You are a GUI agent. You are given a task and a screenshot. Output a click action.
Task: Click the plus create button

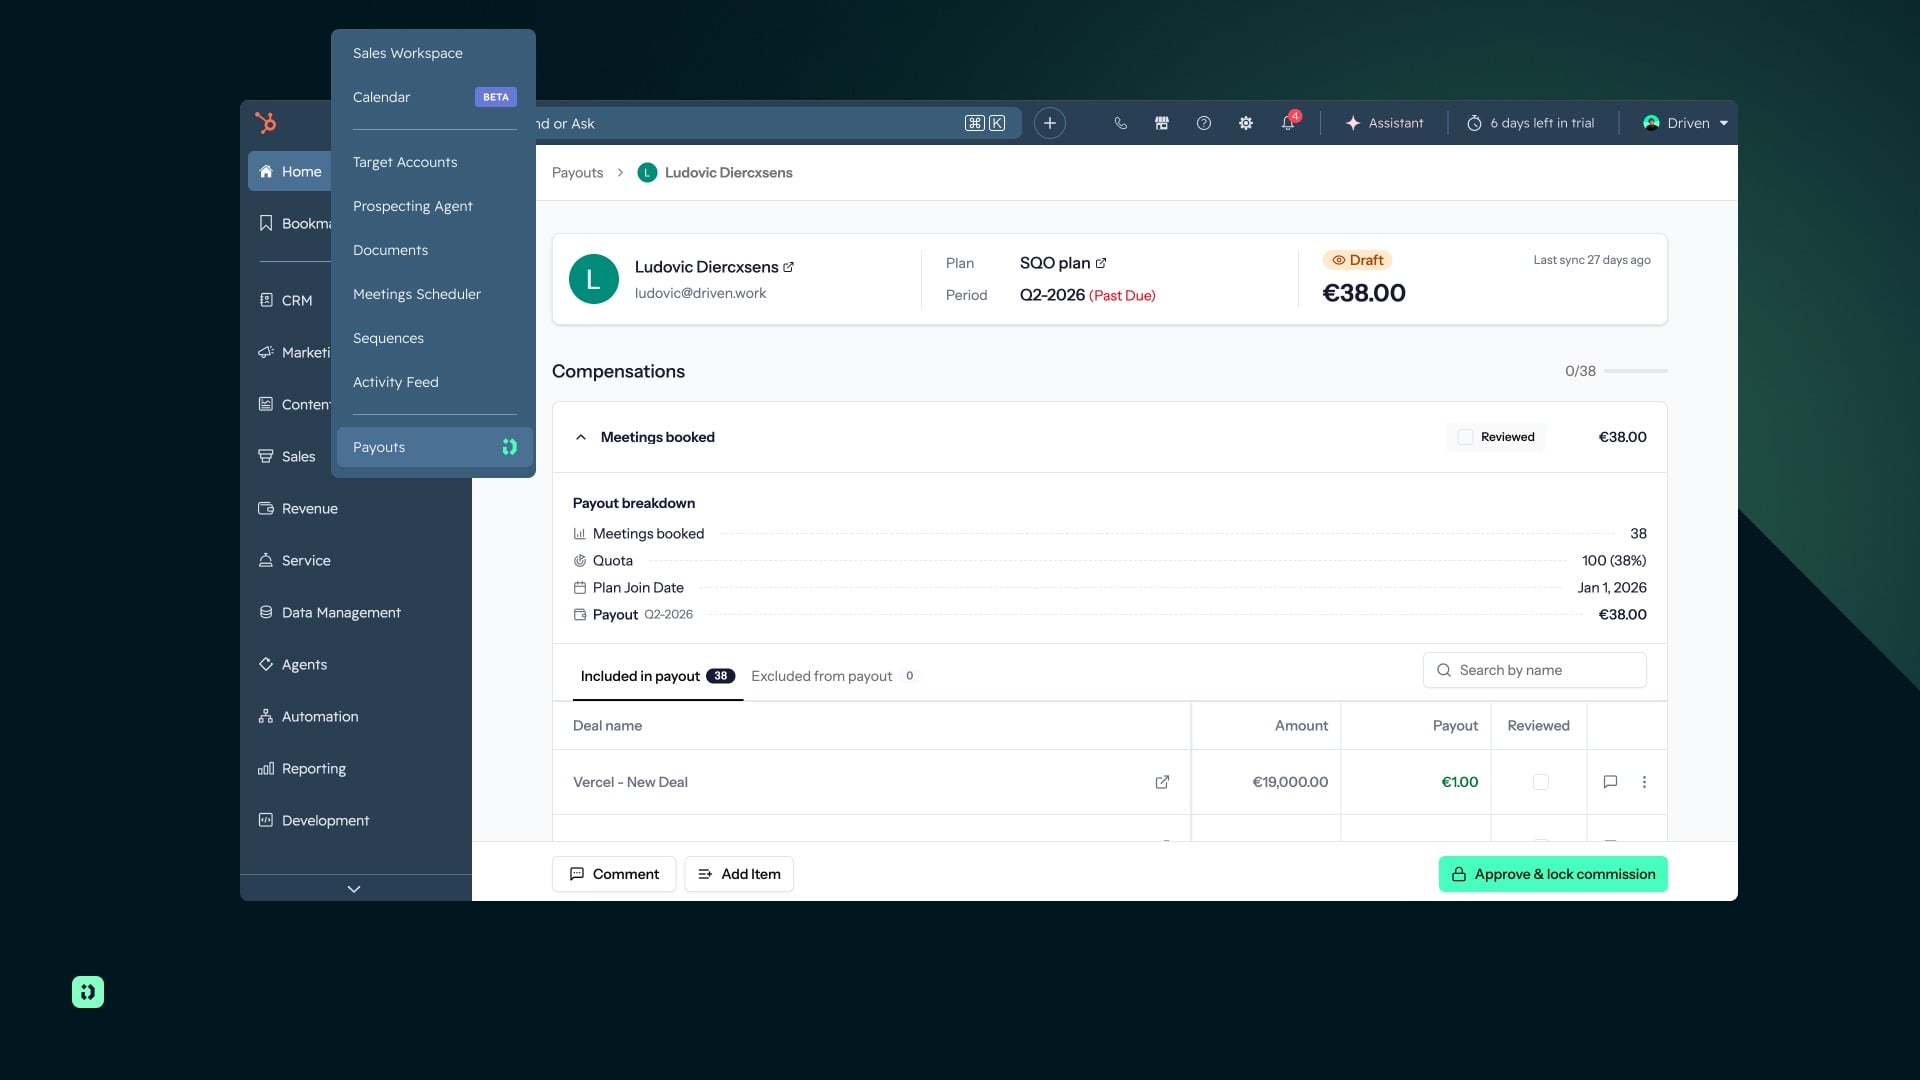(x=1050, y=123)
